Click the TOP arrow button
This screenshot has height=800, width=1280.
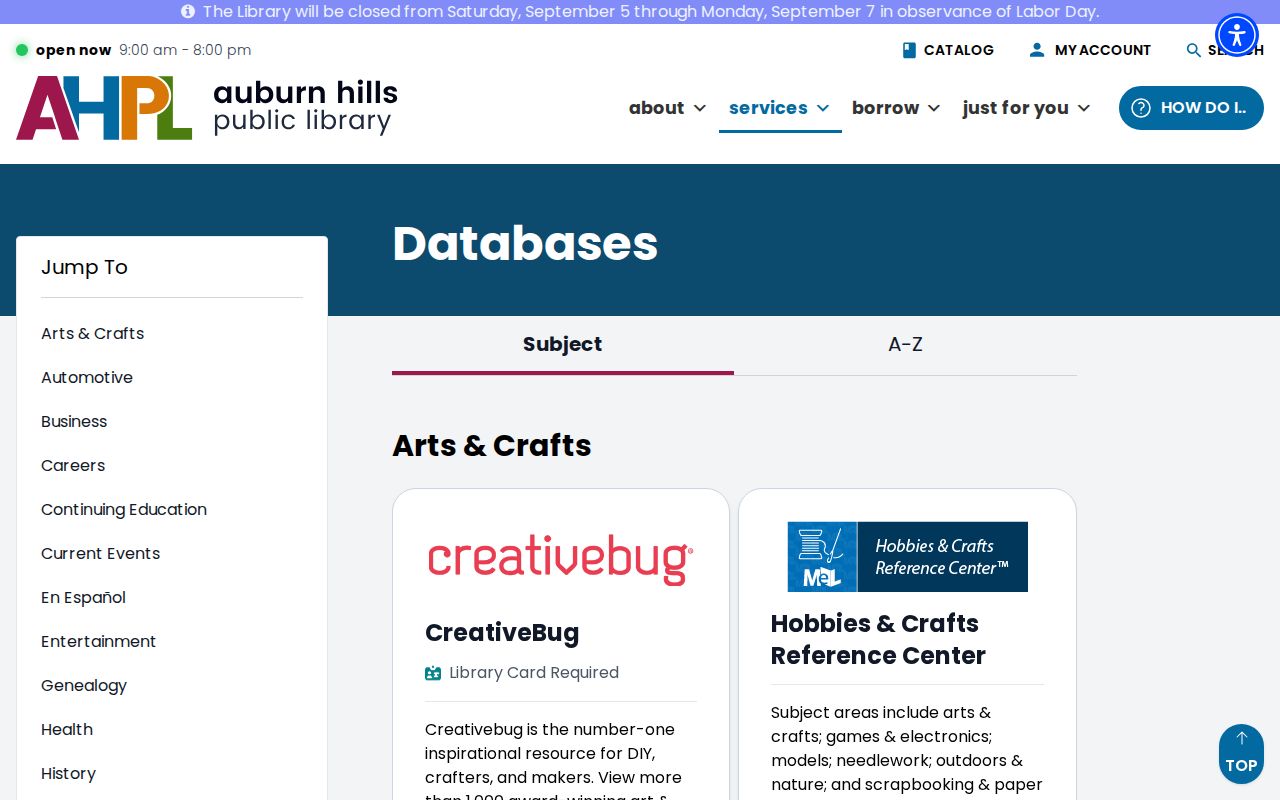(1241, 754)
